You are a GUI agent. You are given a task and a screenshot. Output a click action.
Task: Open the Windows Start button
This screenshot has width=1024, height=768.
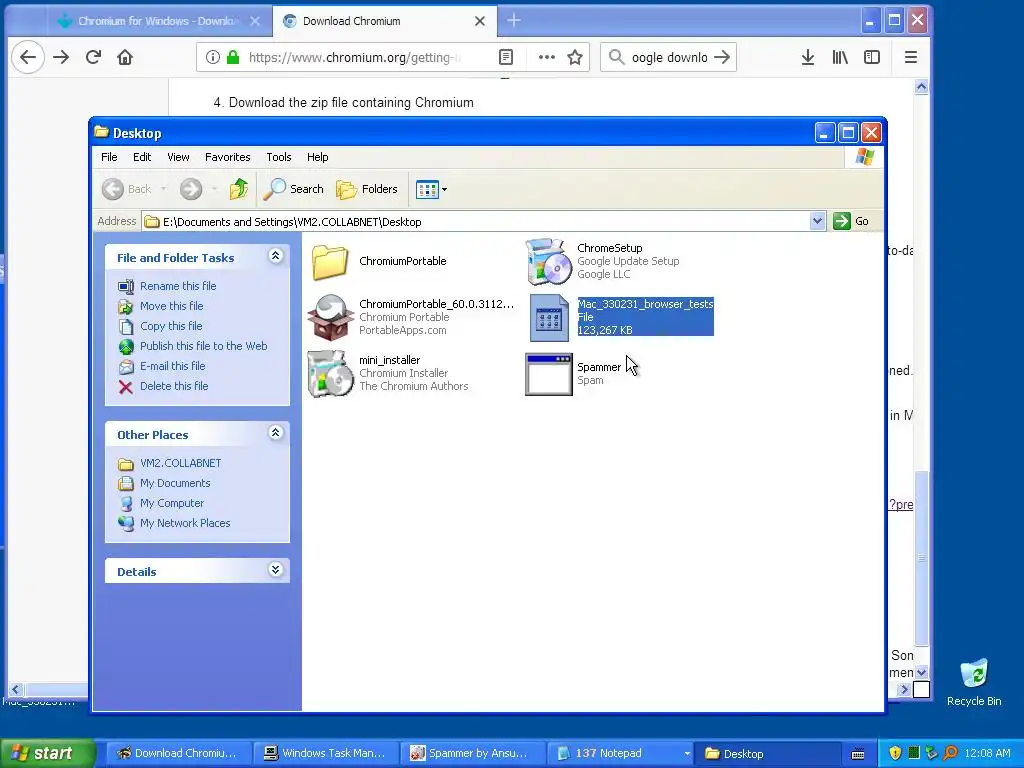(x=47, y=753)
